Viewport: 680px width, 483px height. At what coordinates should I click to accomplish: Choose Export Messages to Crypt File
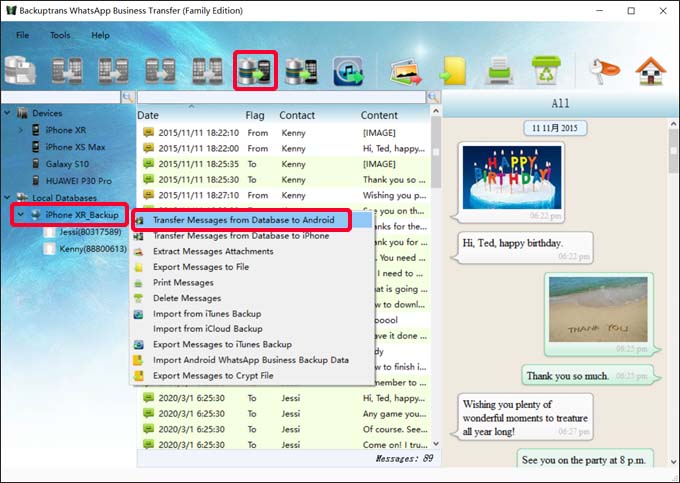click(252, 376)
